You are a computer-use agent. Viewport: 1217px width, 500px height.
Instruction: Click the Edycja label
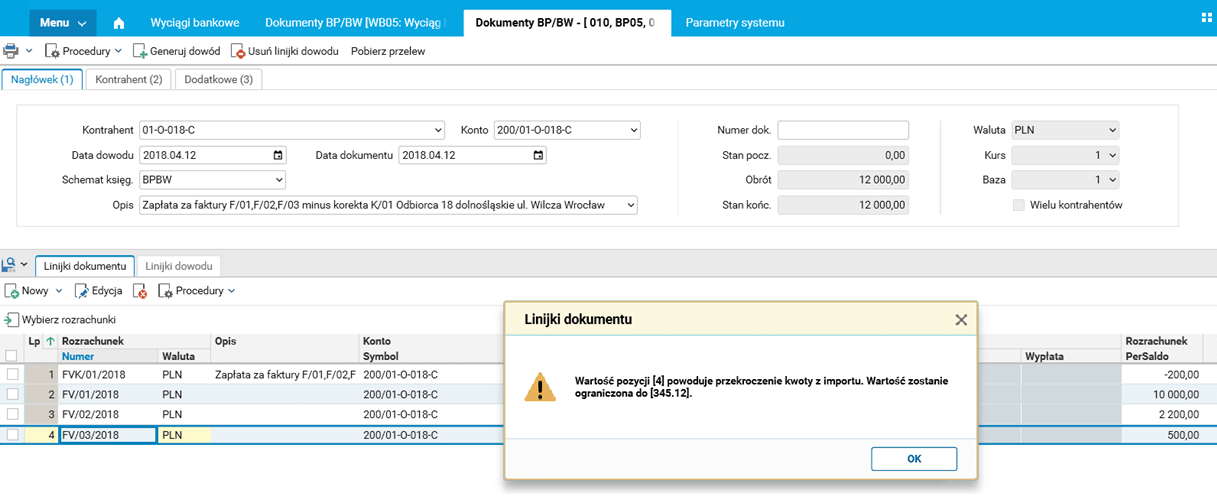[107, 291]
